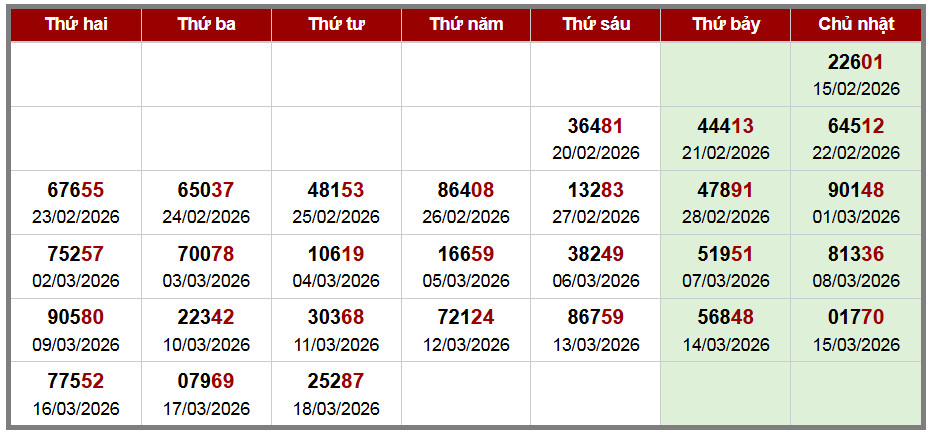Click result 72124 for 12/03/2026

click(466, 318)
